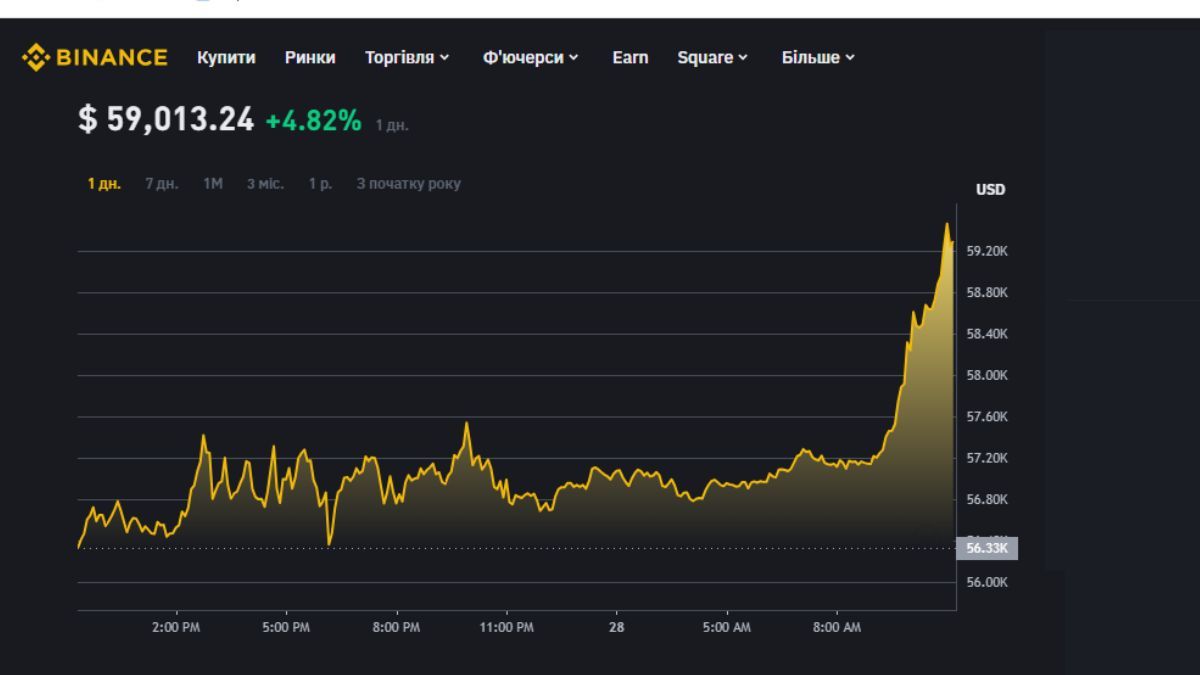
Task: Open the Ринки page
Action: 309,58
